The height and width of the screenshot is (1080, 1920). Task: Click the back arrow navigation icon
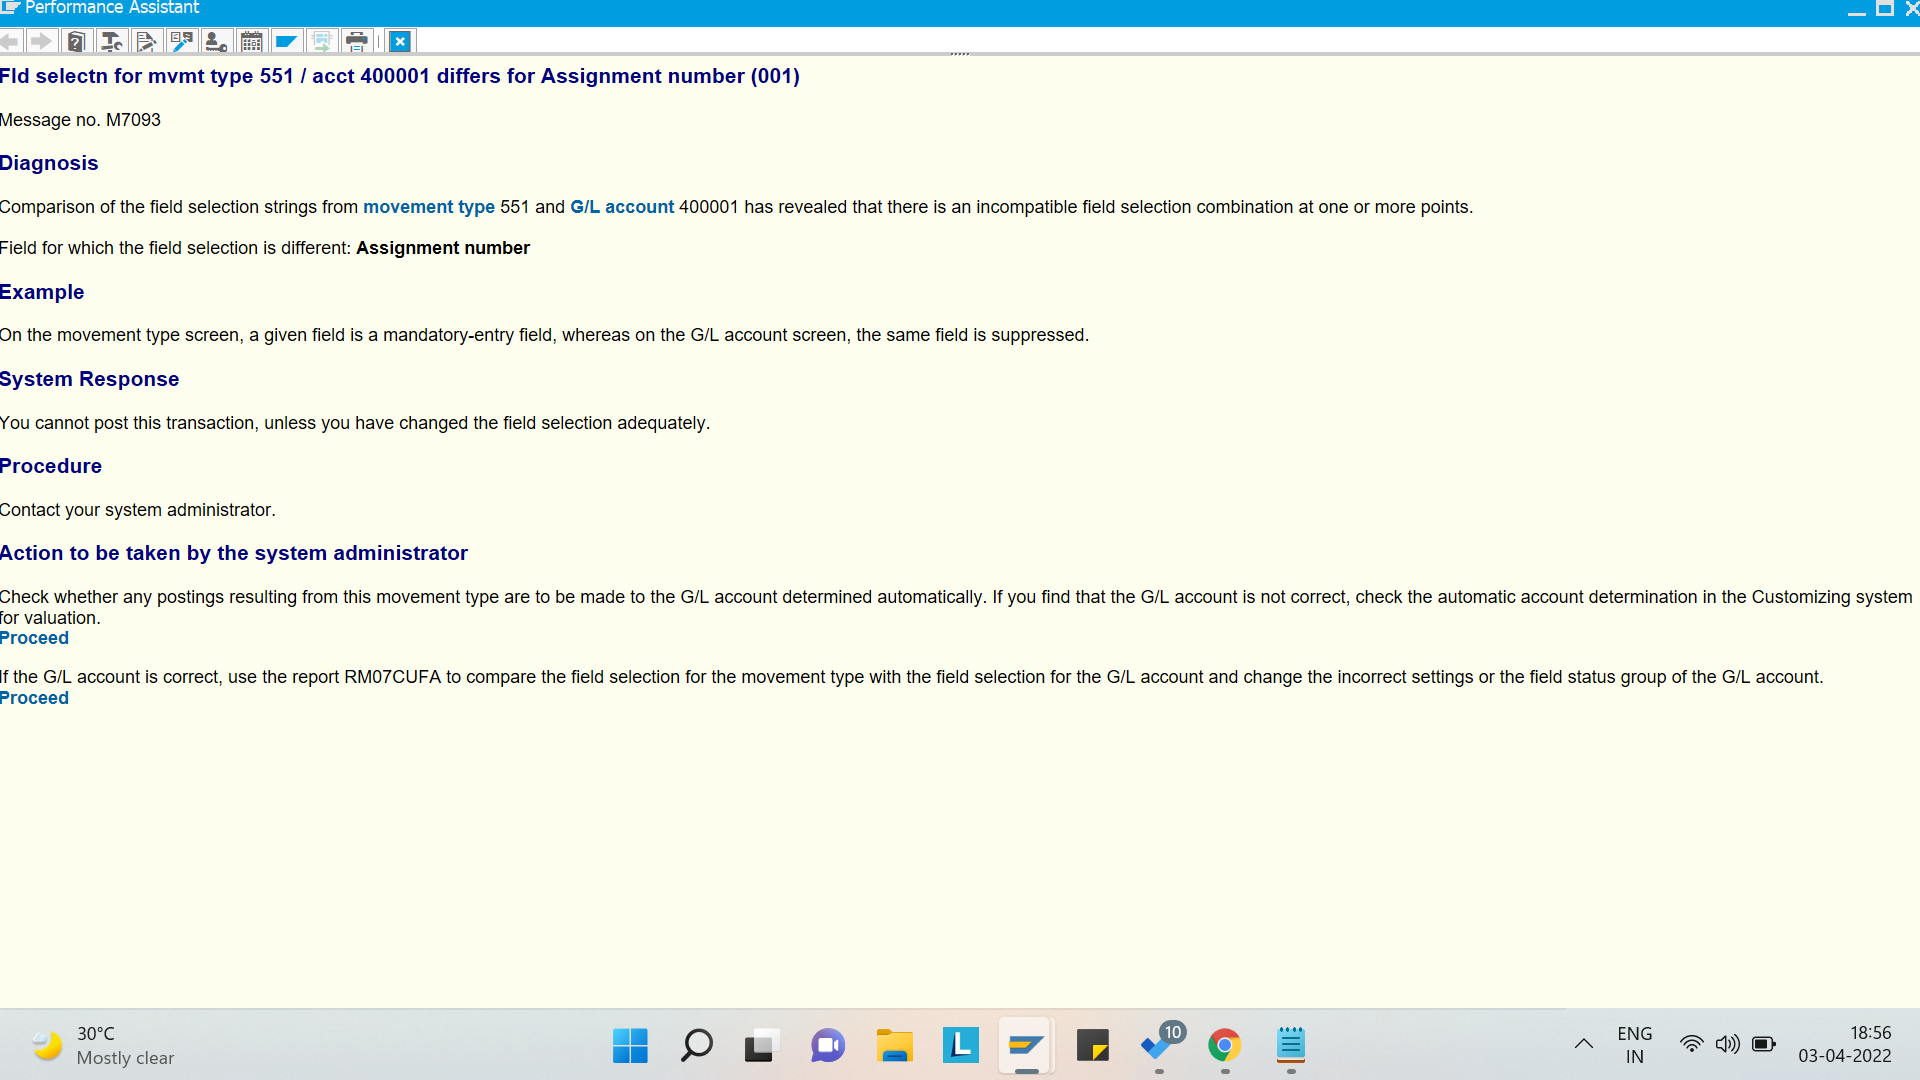[10, 41]
